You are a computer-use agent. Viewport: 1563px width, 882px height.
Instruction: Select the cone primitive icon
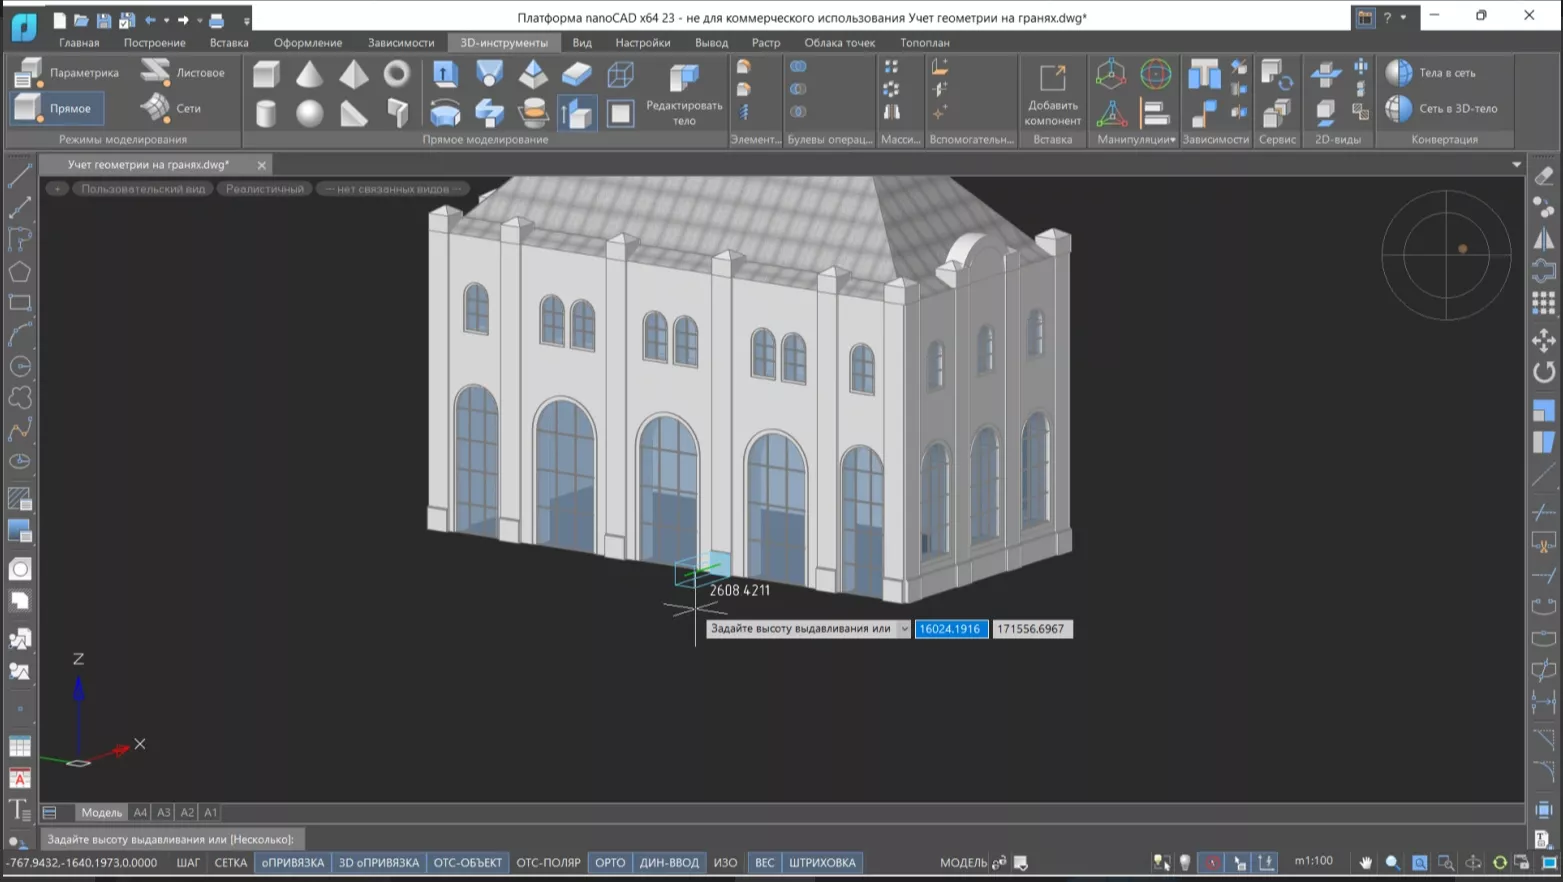309,74
